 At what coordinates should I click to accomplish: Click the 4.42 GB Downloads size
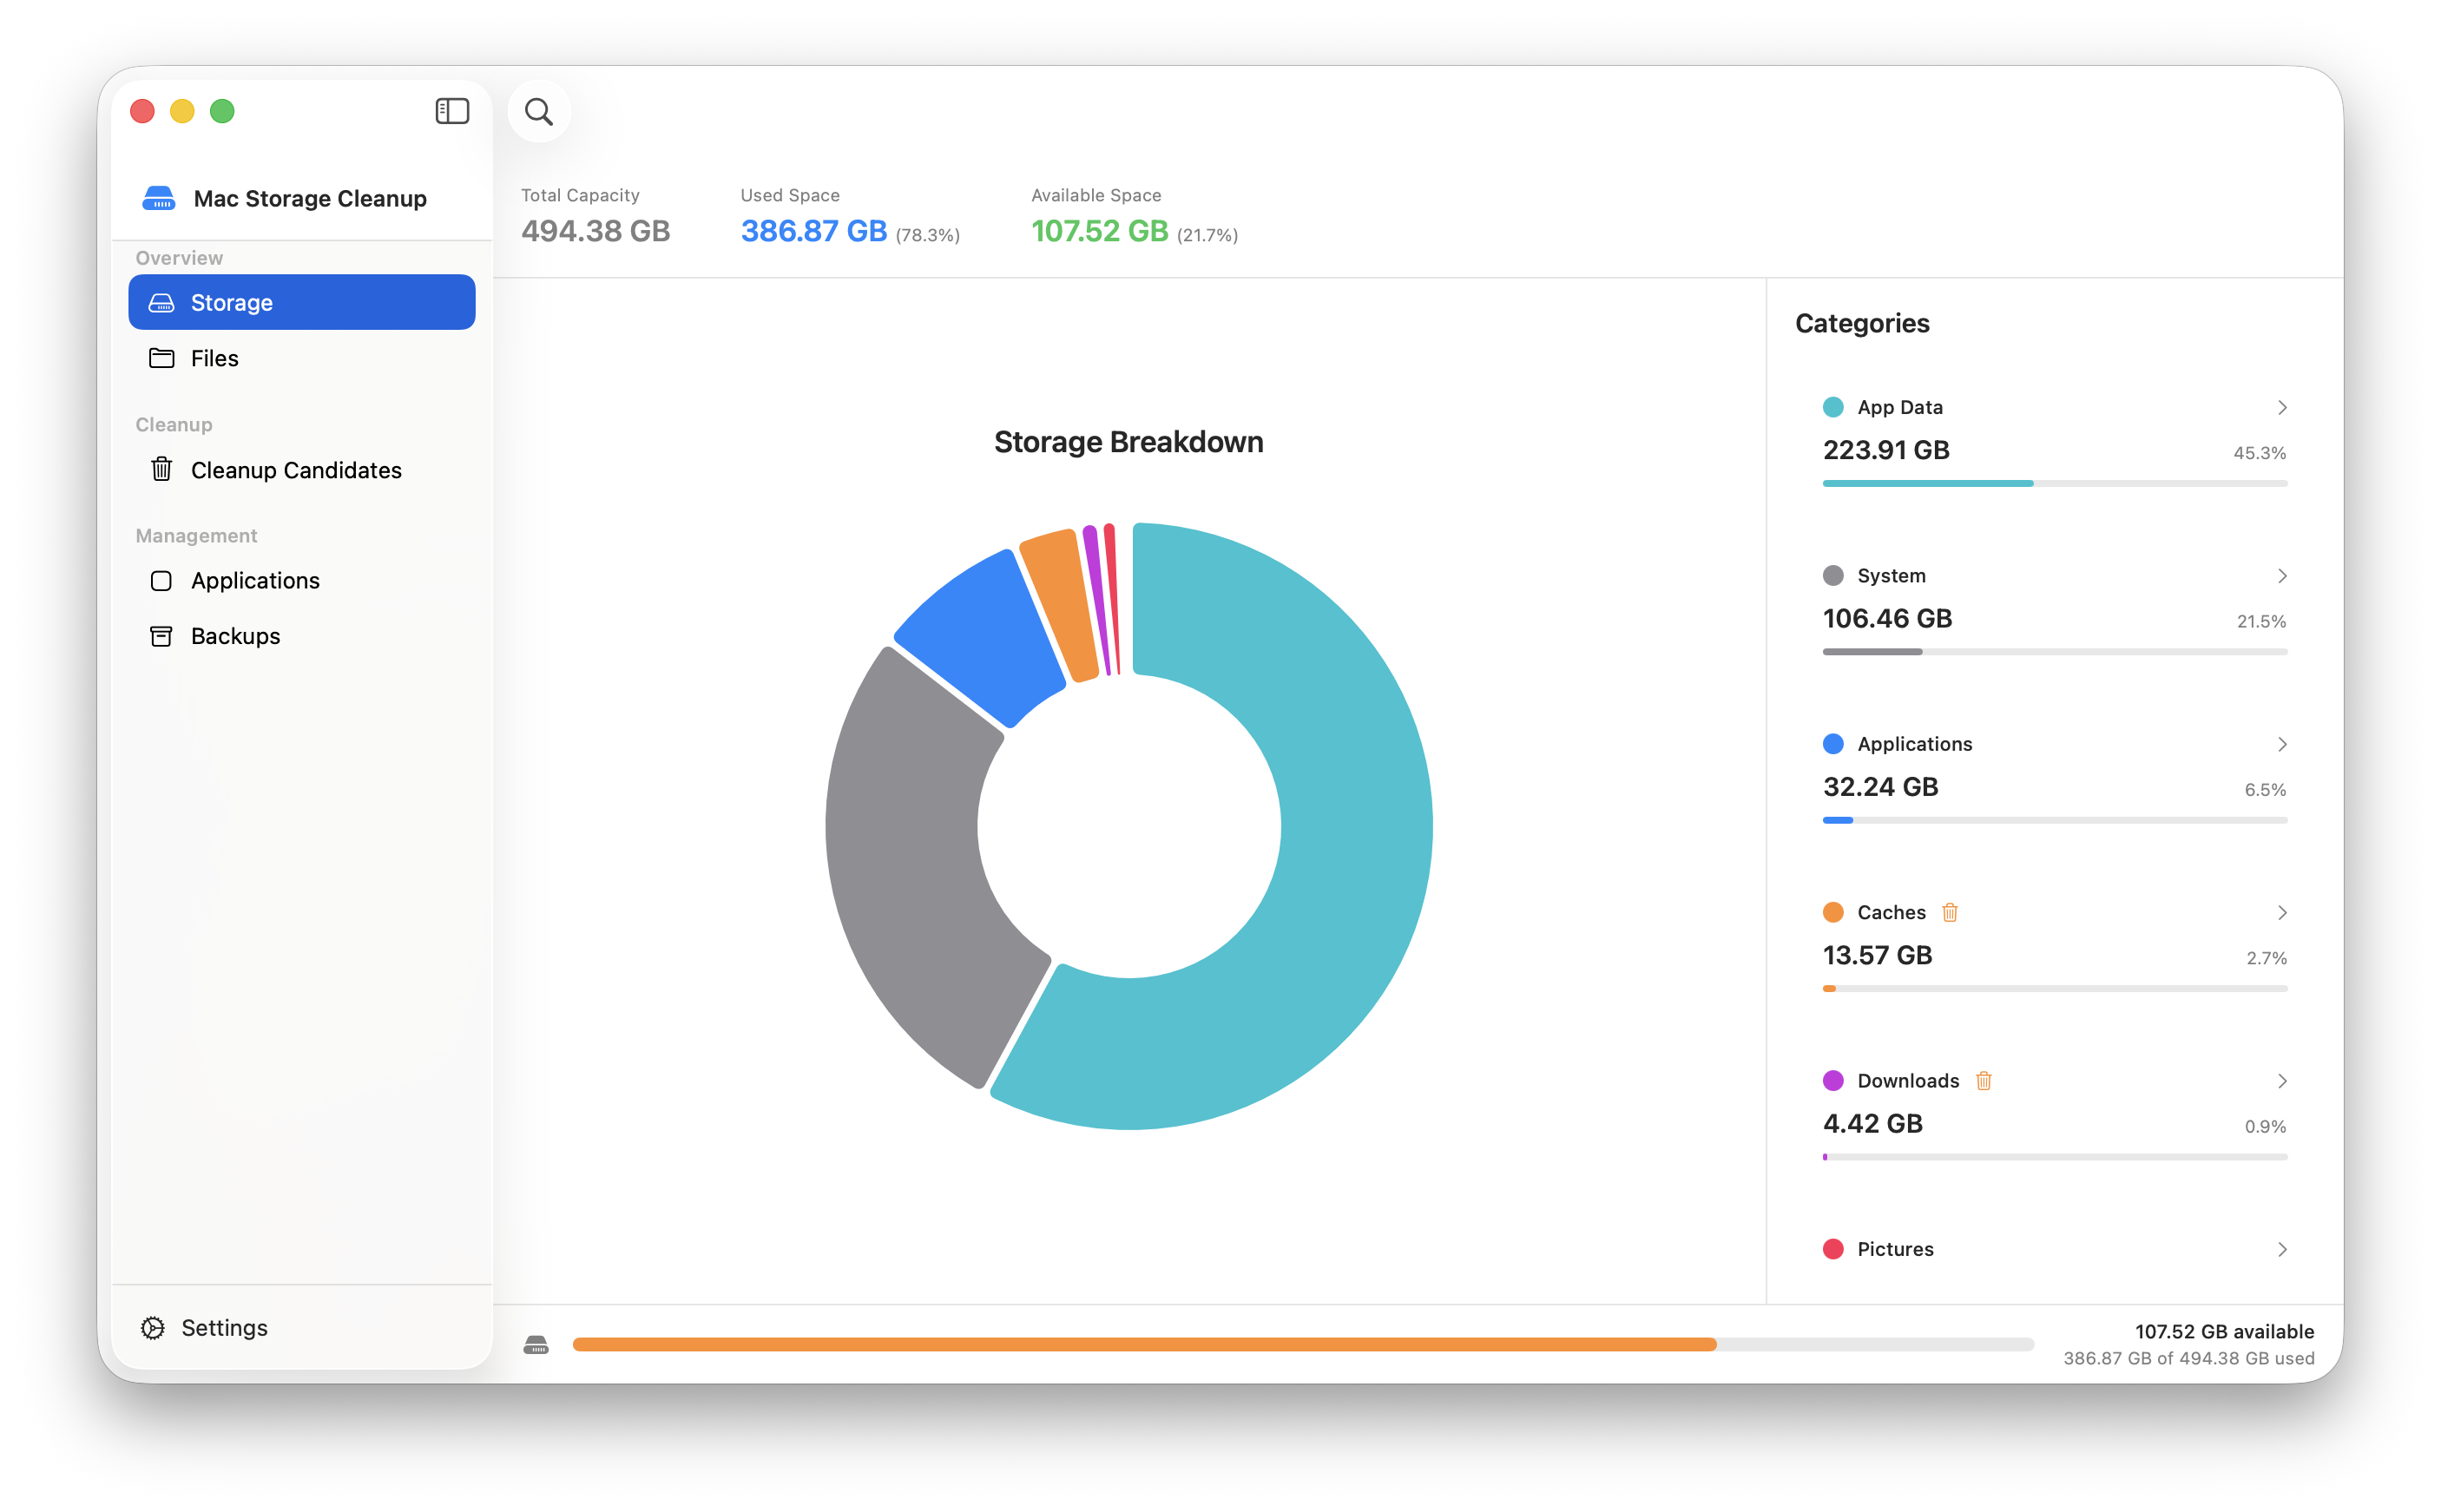click(x=1872, y=1123)
